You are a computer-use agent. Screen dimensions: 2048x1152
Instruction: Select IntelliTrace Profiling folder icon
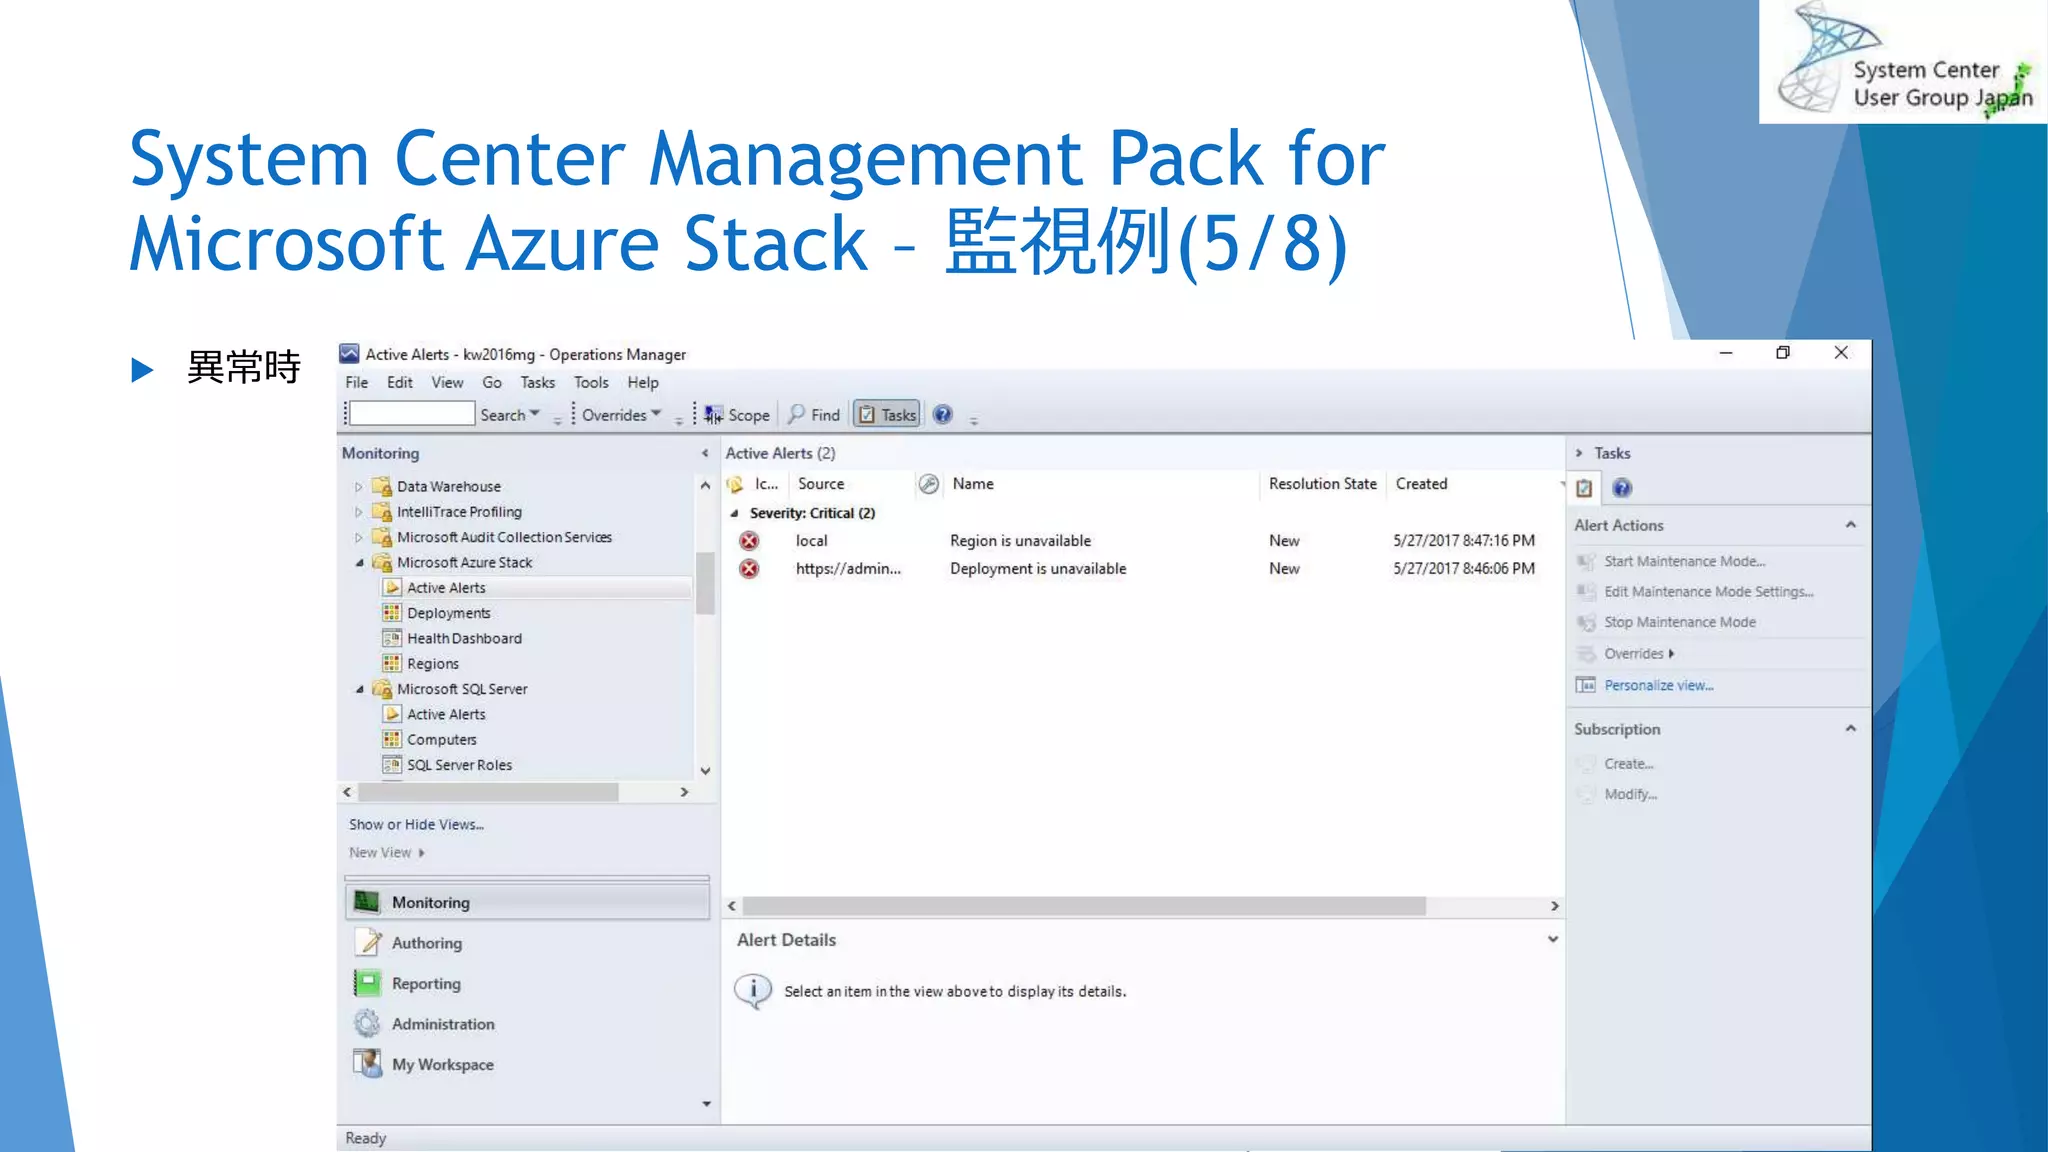point(382,511)
